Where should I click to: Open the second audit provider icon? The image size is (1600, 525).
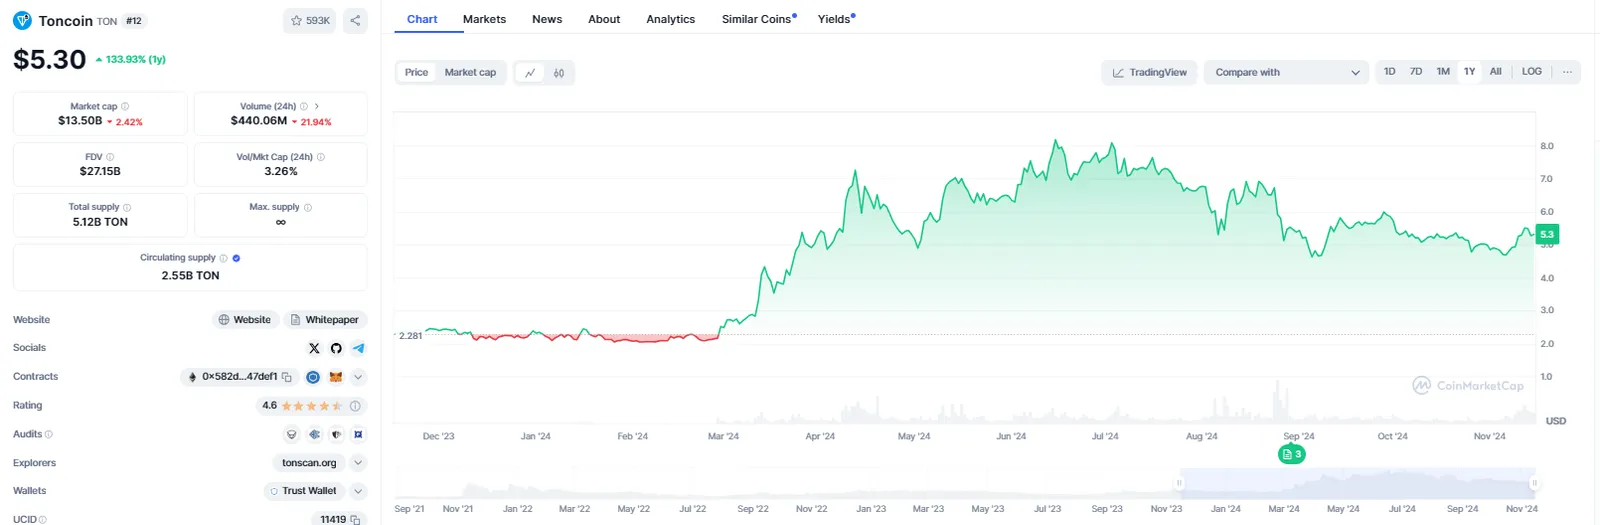[x=314, y=434]
